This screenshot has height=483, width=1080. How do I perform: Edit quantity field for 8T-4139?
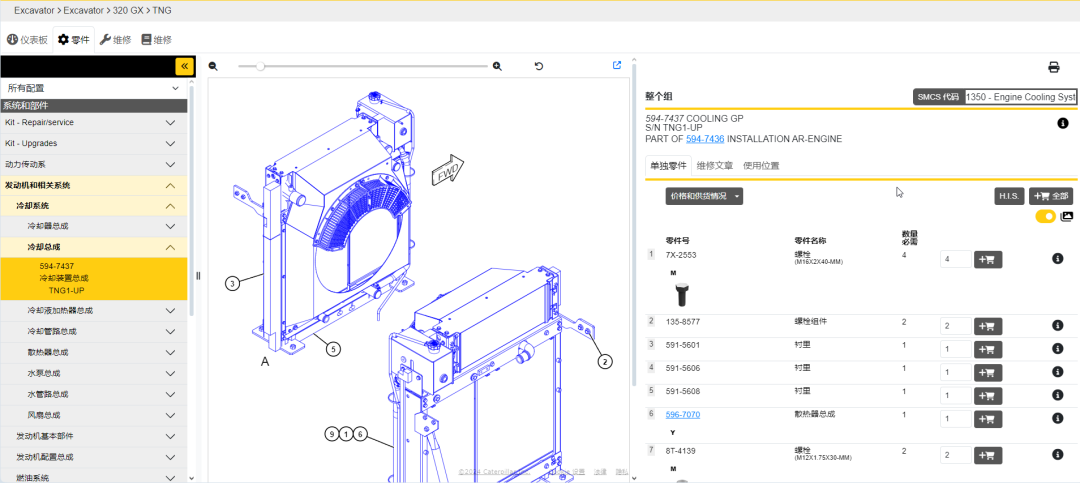[x=955, y=455]
